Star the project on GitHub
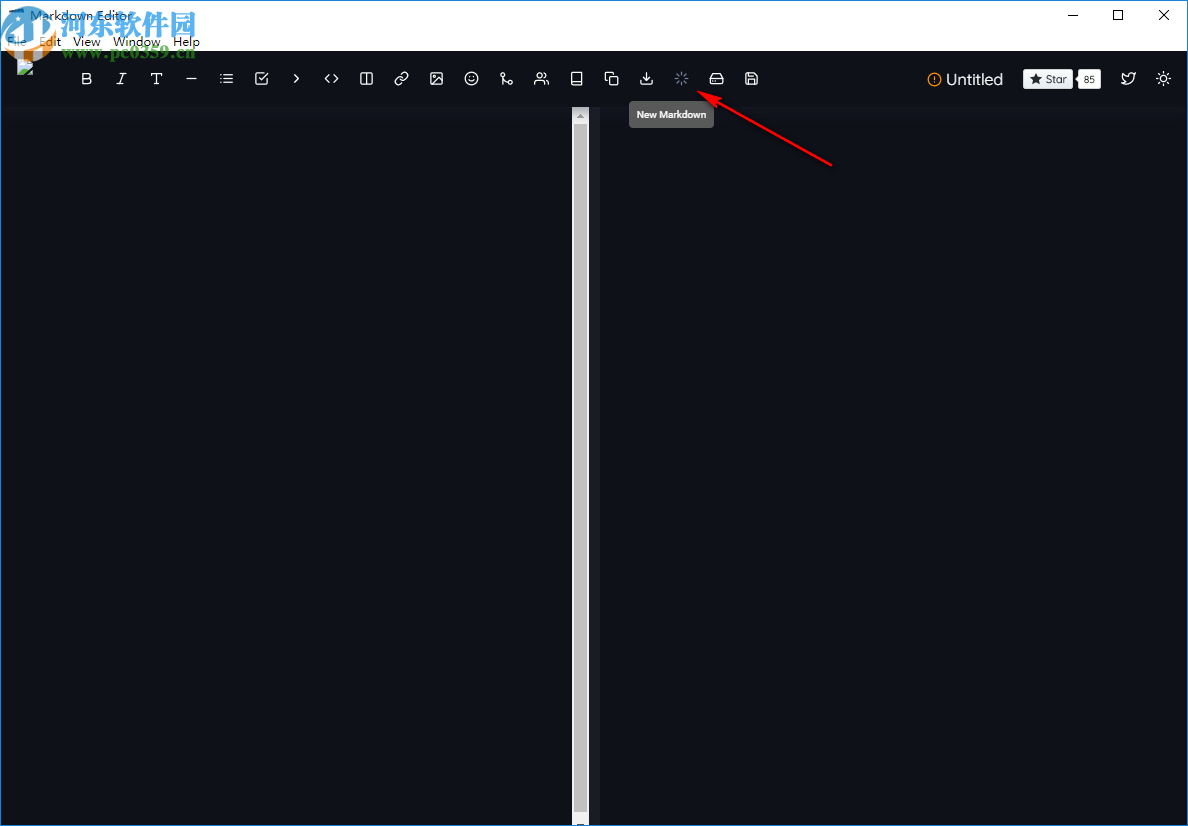 coord(1047,78)
